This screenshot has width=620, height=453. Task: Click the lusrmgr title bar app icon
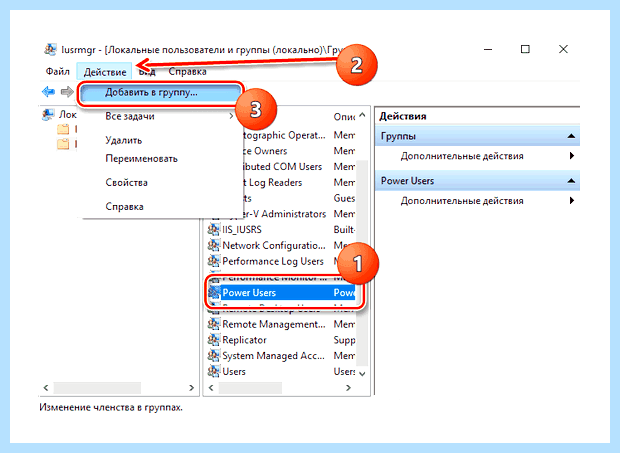(50, 50)
